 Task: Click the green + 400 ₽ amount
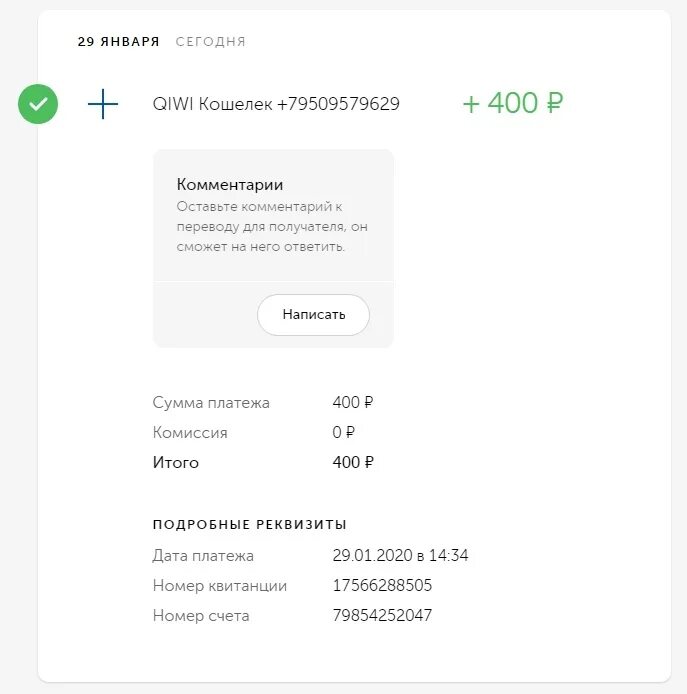513,103
